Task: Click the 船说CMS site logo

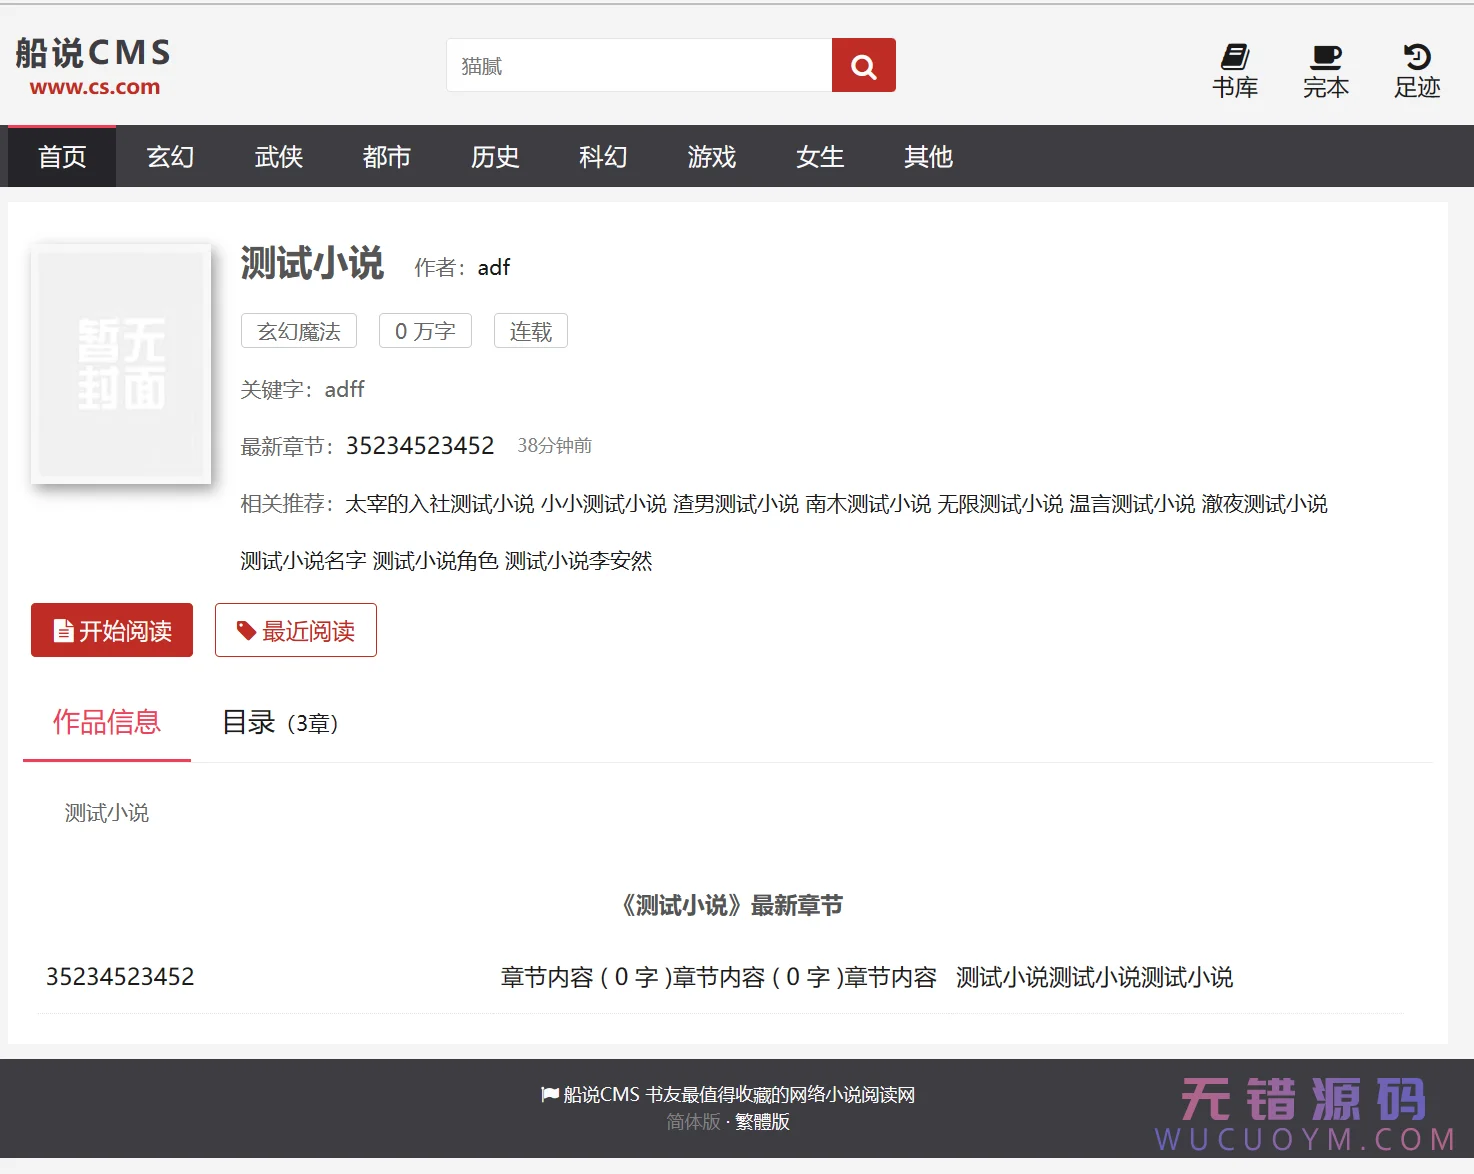Action: (94, 67)
